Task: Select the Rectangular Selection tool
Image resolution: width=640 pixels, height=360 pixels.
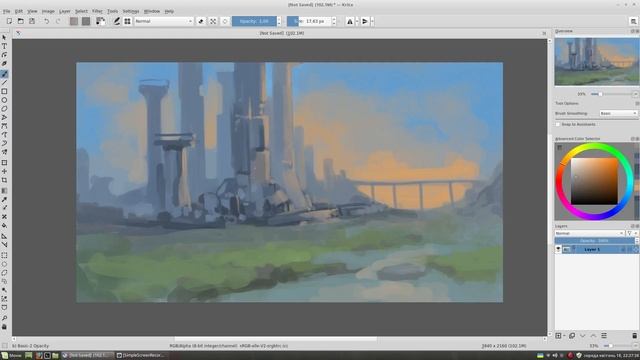Action: [4, 256]
